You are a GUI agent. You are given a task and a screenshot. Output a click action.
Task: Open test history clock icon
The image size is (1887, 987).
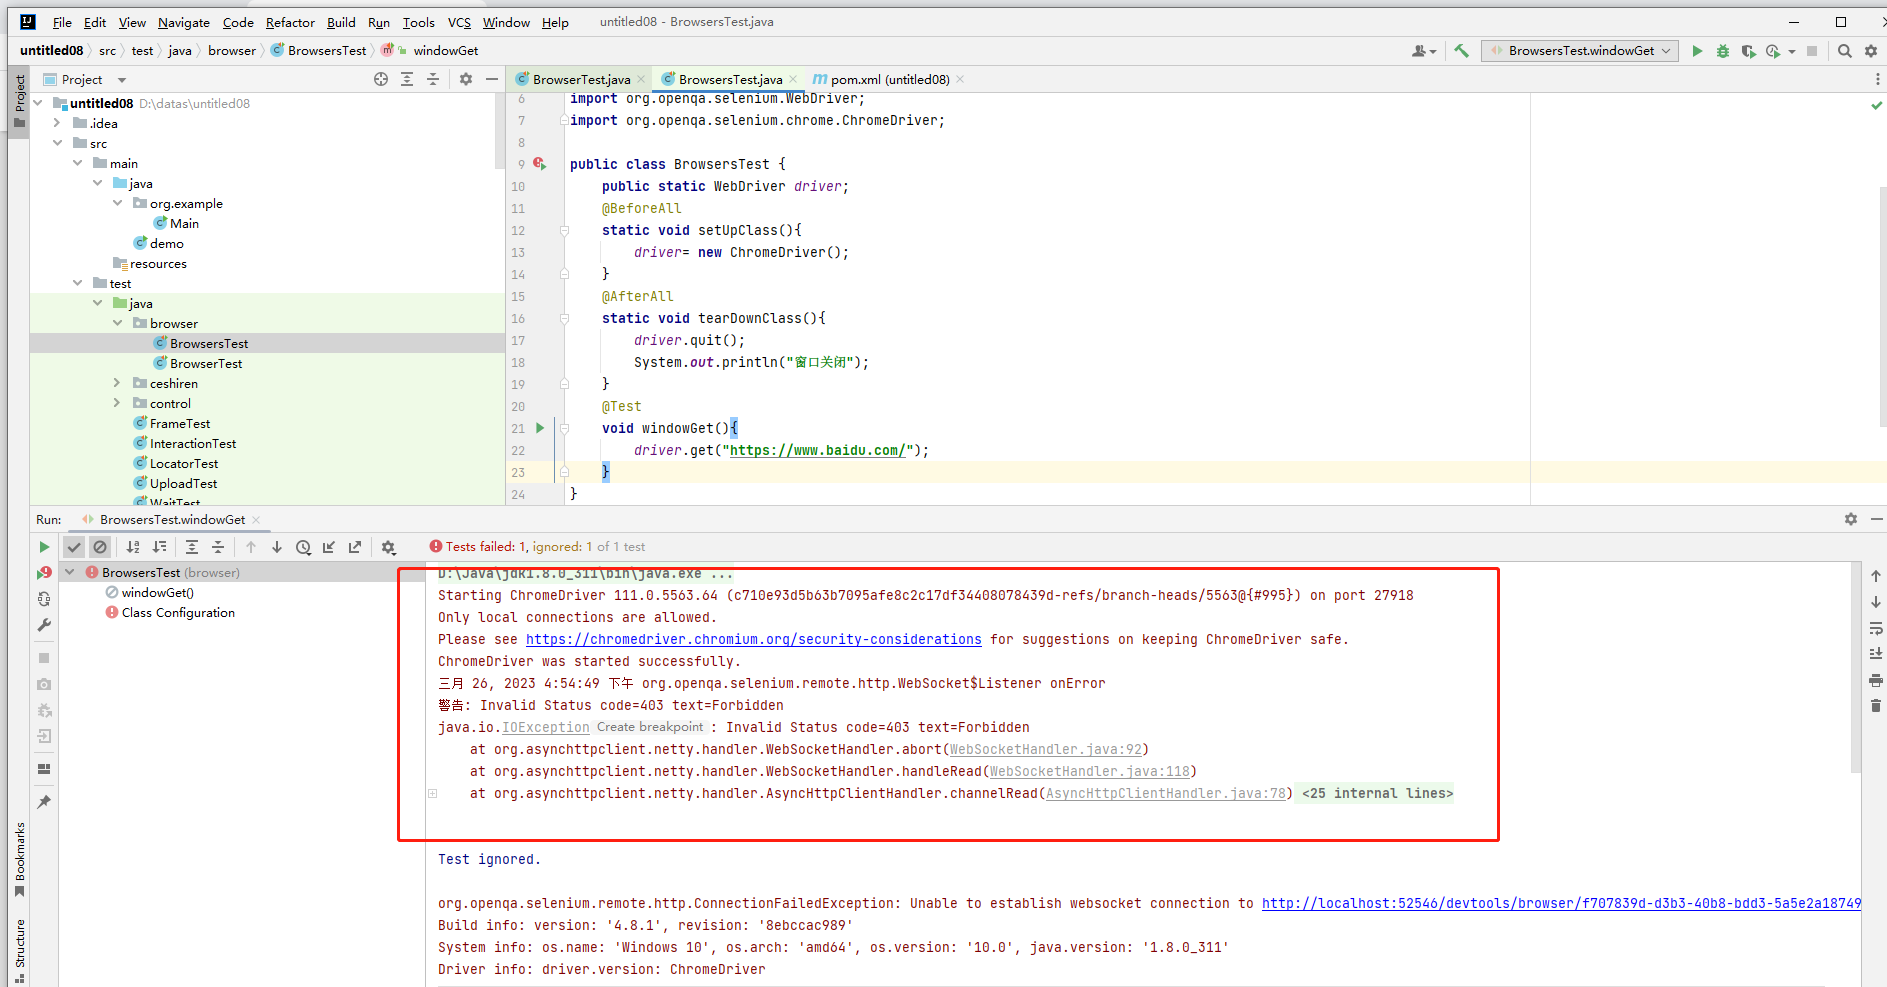(303, 547)
